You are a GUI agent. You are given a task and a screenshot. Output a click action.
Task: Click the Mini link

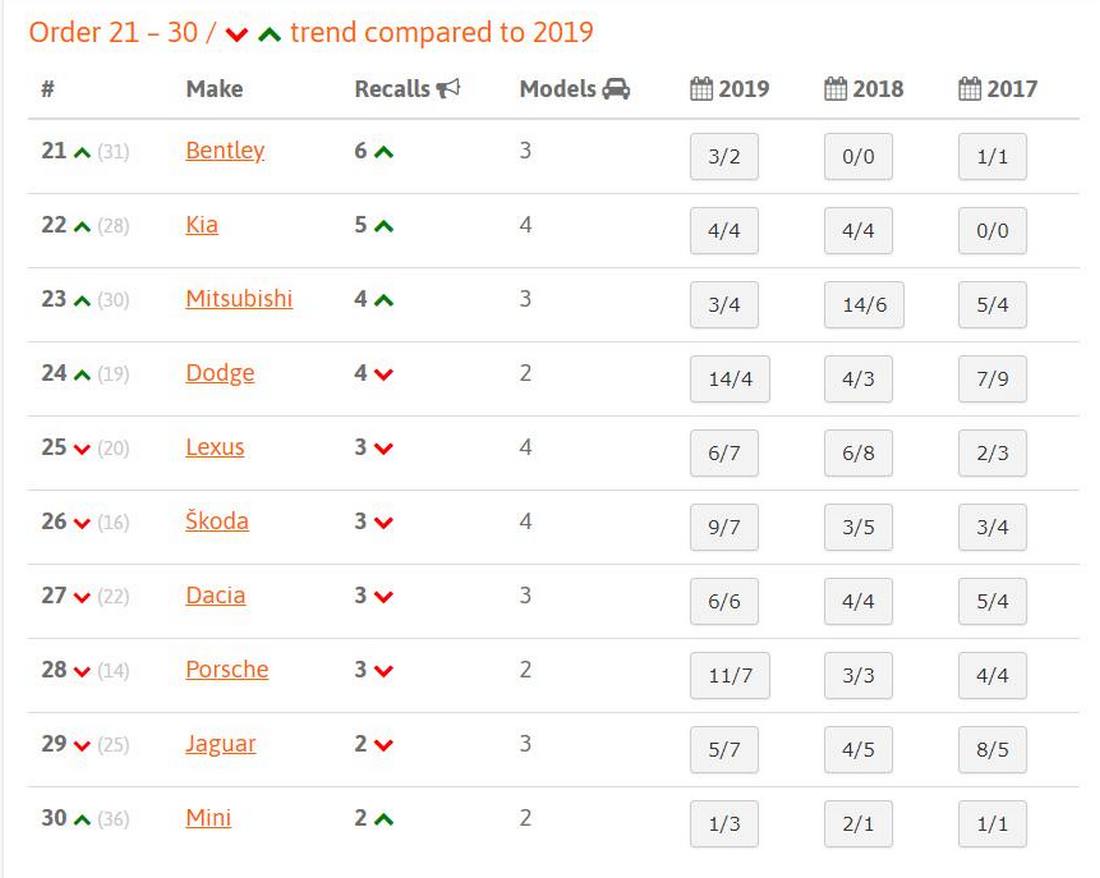point(208,818)
